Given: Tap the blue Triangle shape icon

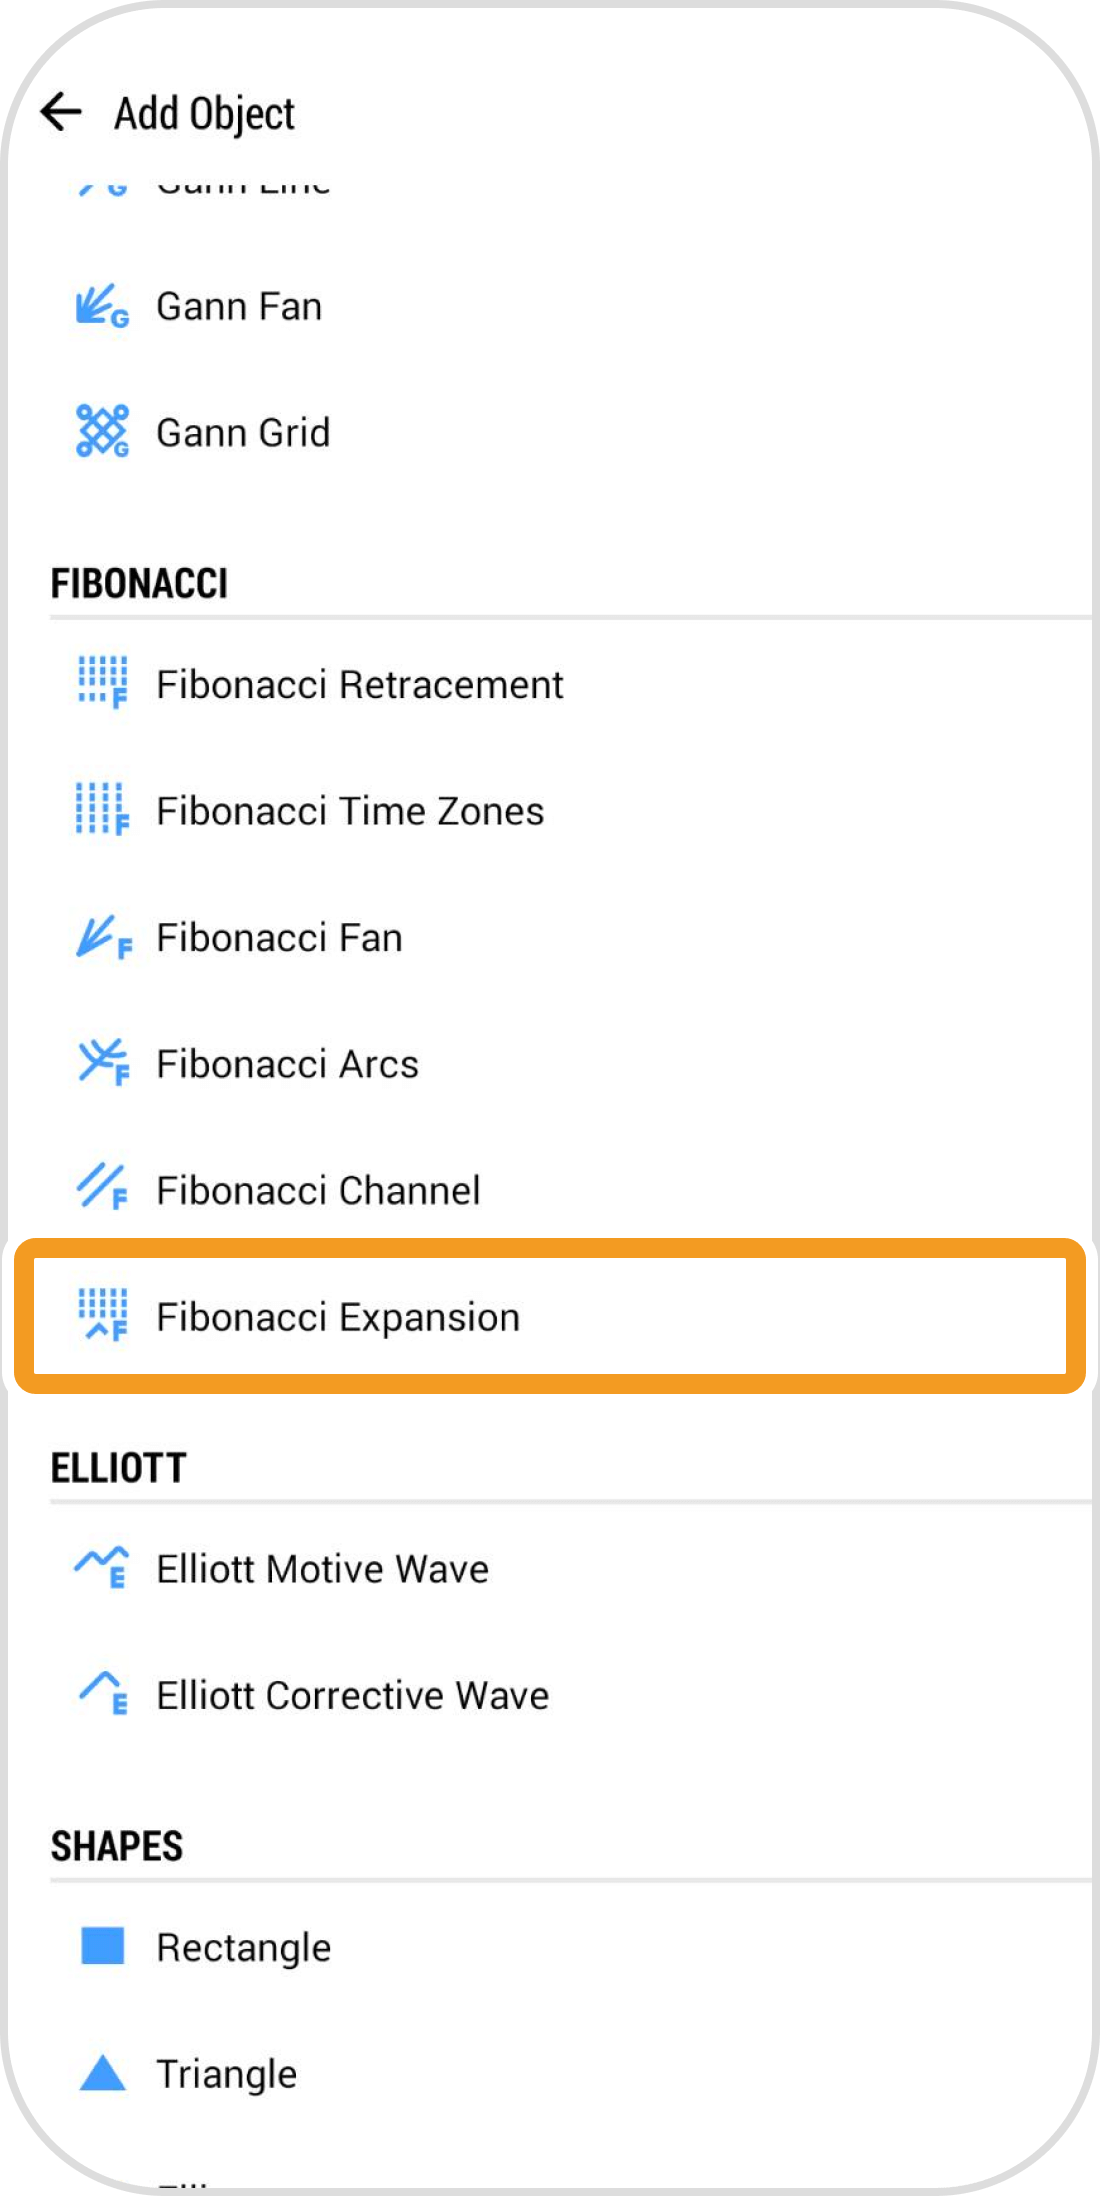Looking at the screenshot, I should pos(102,2073).
